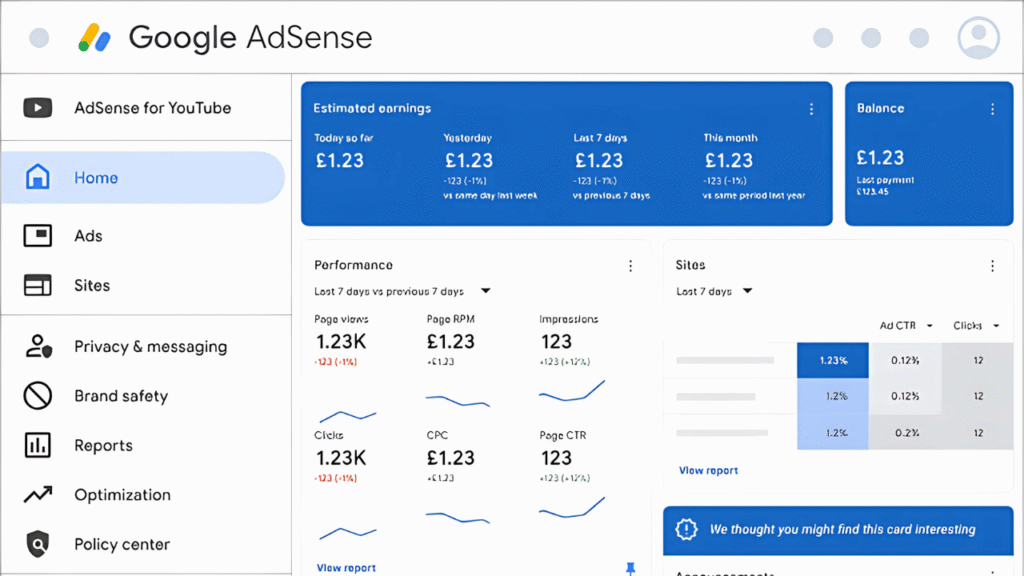Image resolution: width=1024 pixels, height=576 pixels.
Task: Click View report link under Performance
Action: click(x=346, y=568)
